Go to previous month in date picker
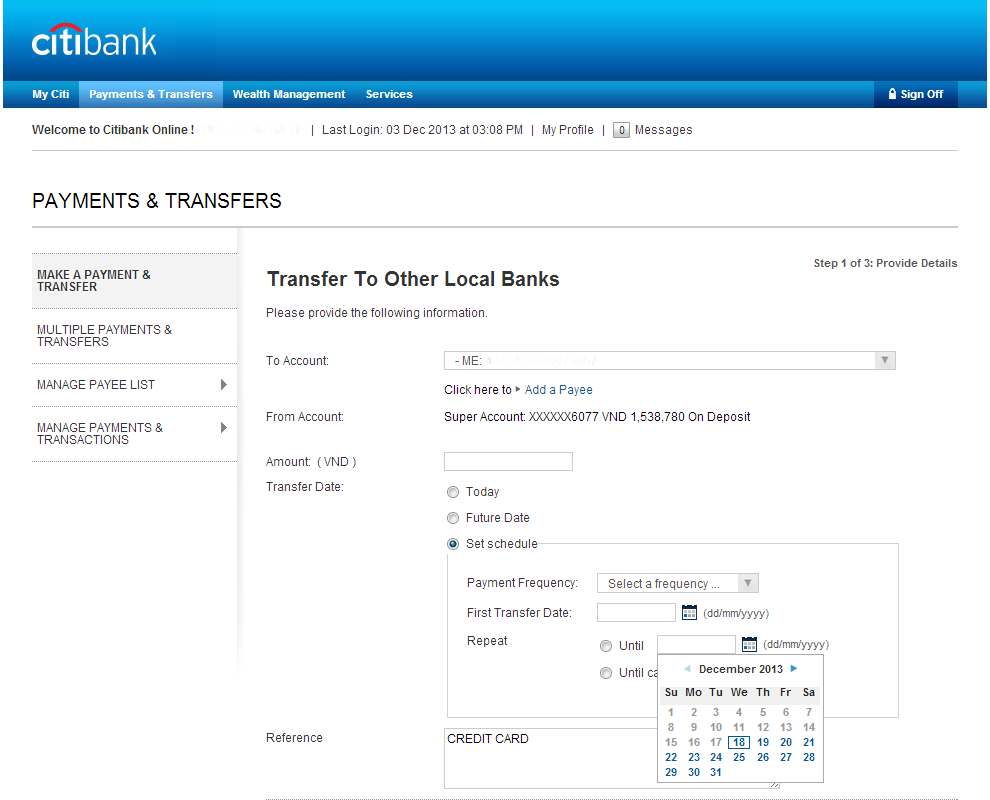Image resolution: width=990 pixels, height=800 pixels. [x=687, y=669]
